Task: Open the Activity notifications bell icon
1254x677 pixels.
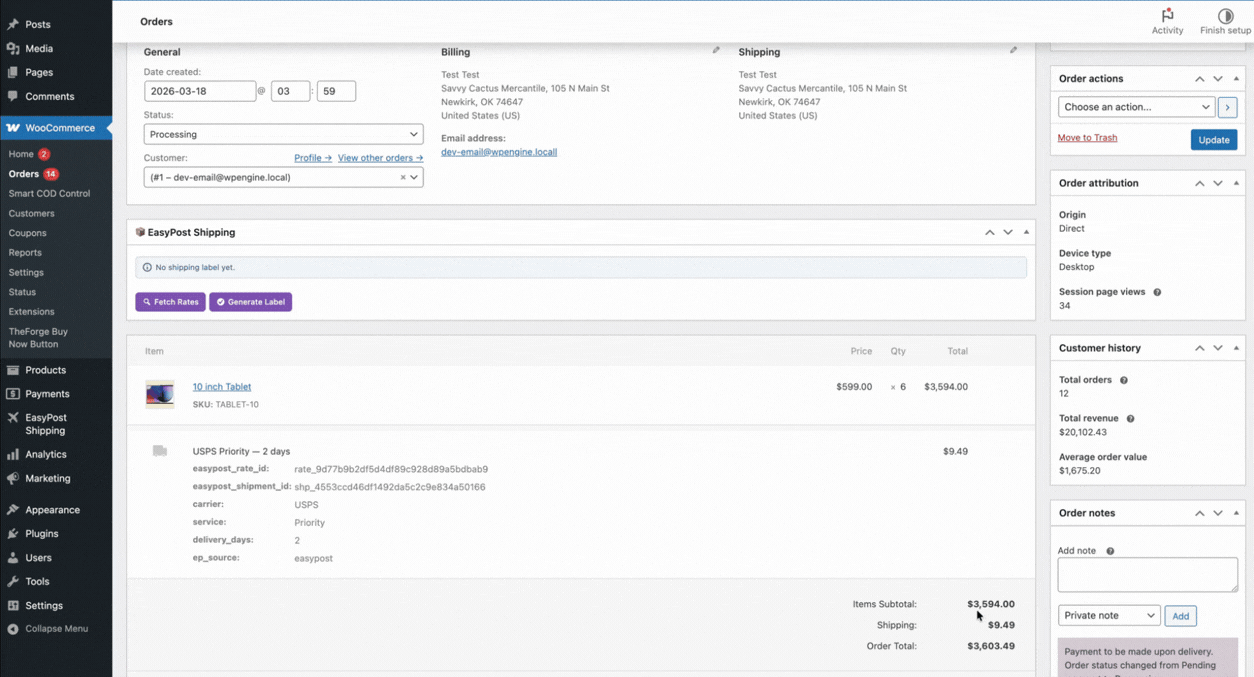Action: [x=1167, y=16]
